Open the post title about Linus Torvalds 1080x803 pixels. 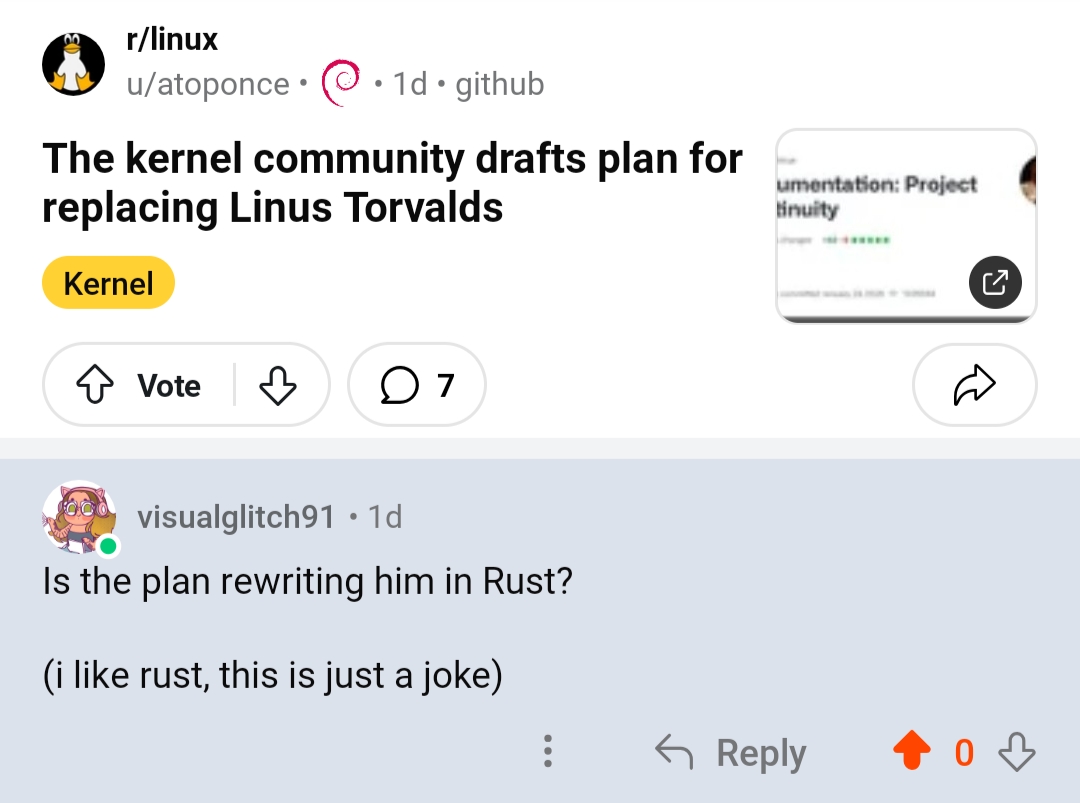point(392,183)
